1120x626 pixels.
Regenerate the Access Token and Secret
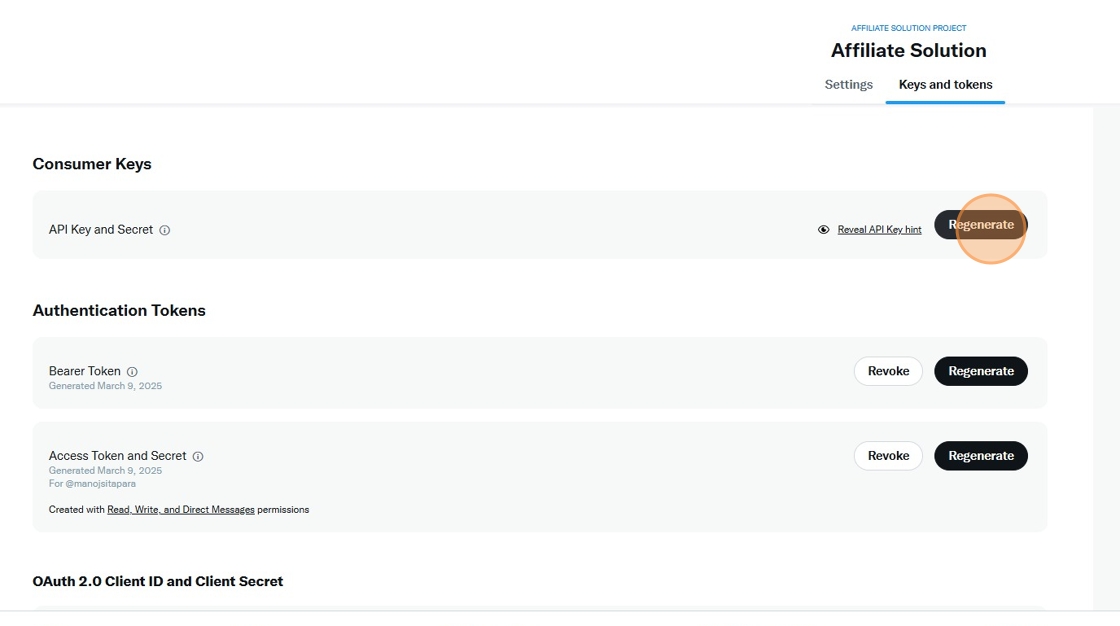[981, 455]
